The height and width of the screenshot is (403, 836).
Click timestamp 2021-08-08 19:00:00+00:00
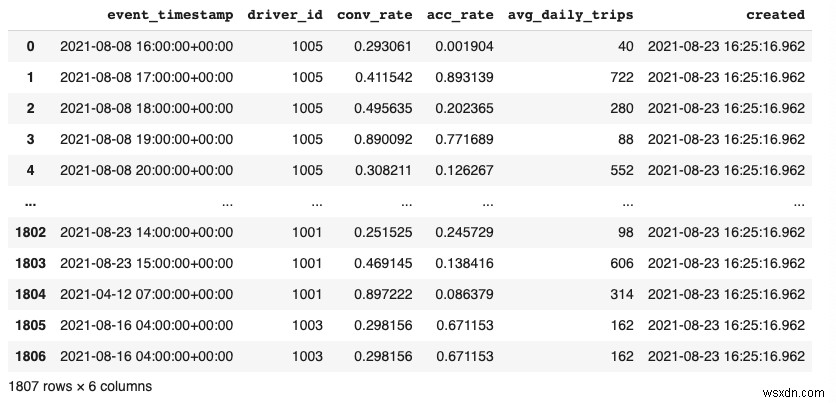coord(147,139)
